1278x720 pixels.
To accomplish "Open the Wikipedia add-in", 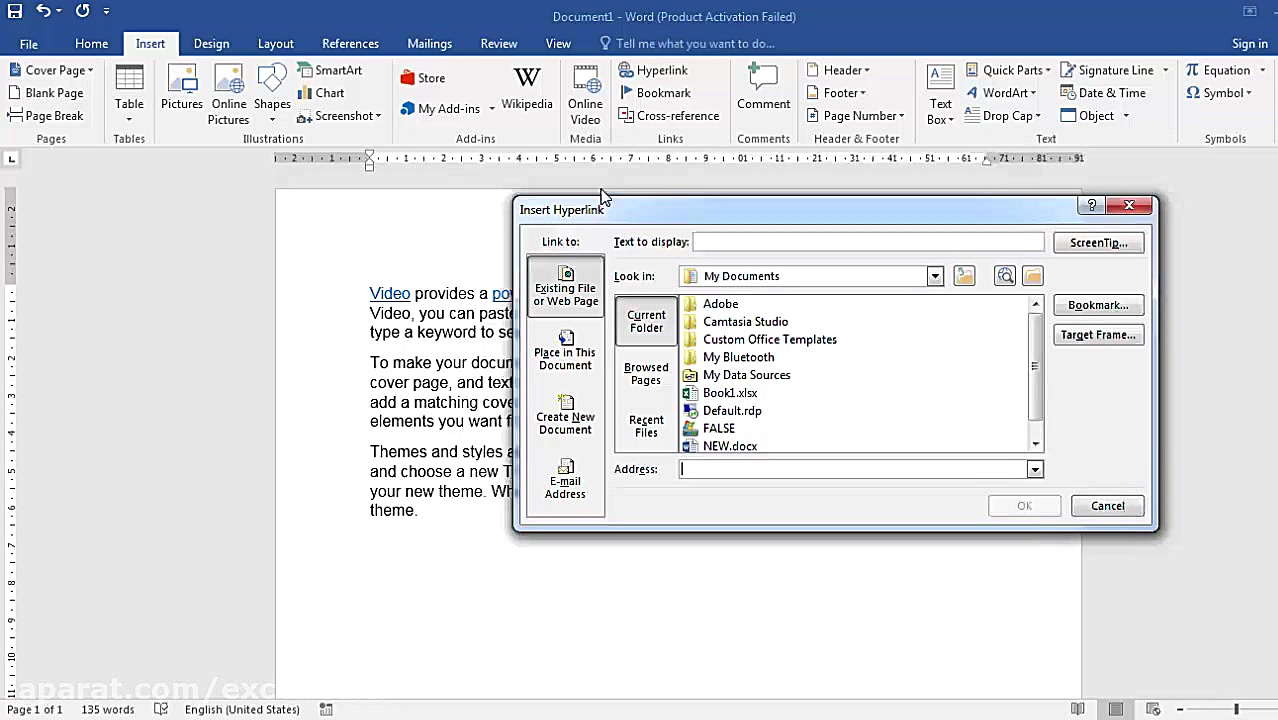I will 526,90.
